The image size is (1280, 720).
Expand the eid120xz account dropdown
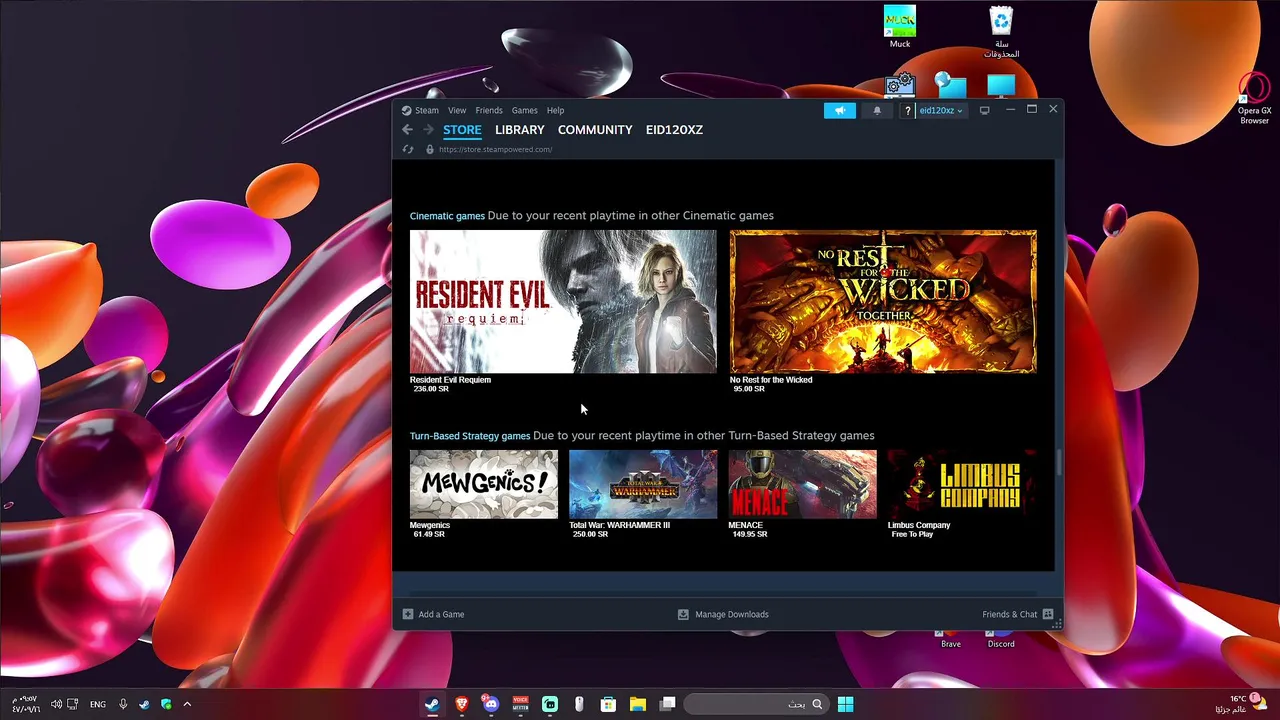tap(941, 110)
